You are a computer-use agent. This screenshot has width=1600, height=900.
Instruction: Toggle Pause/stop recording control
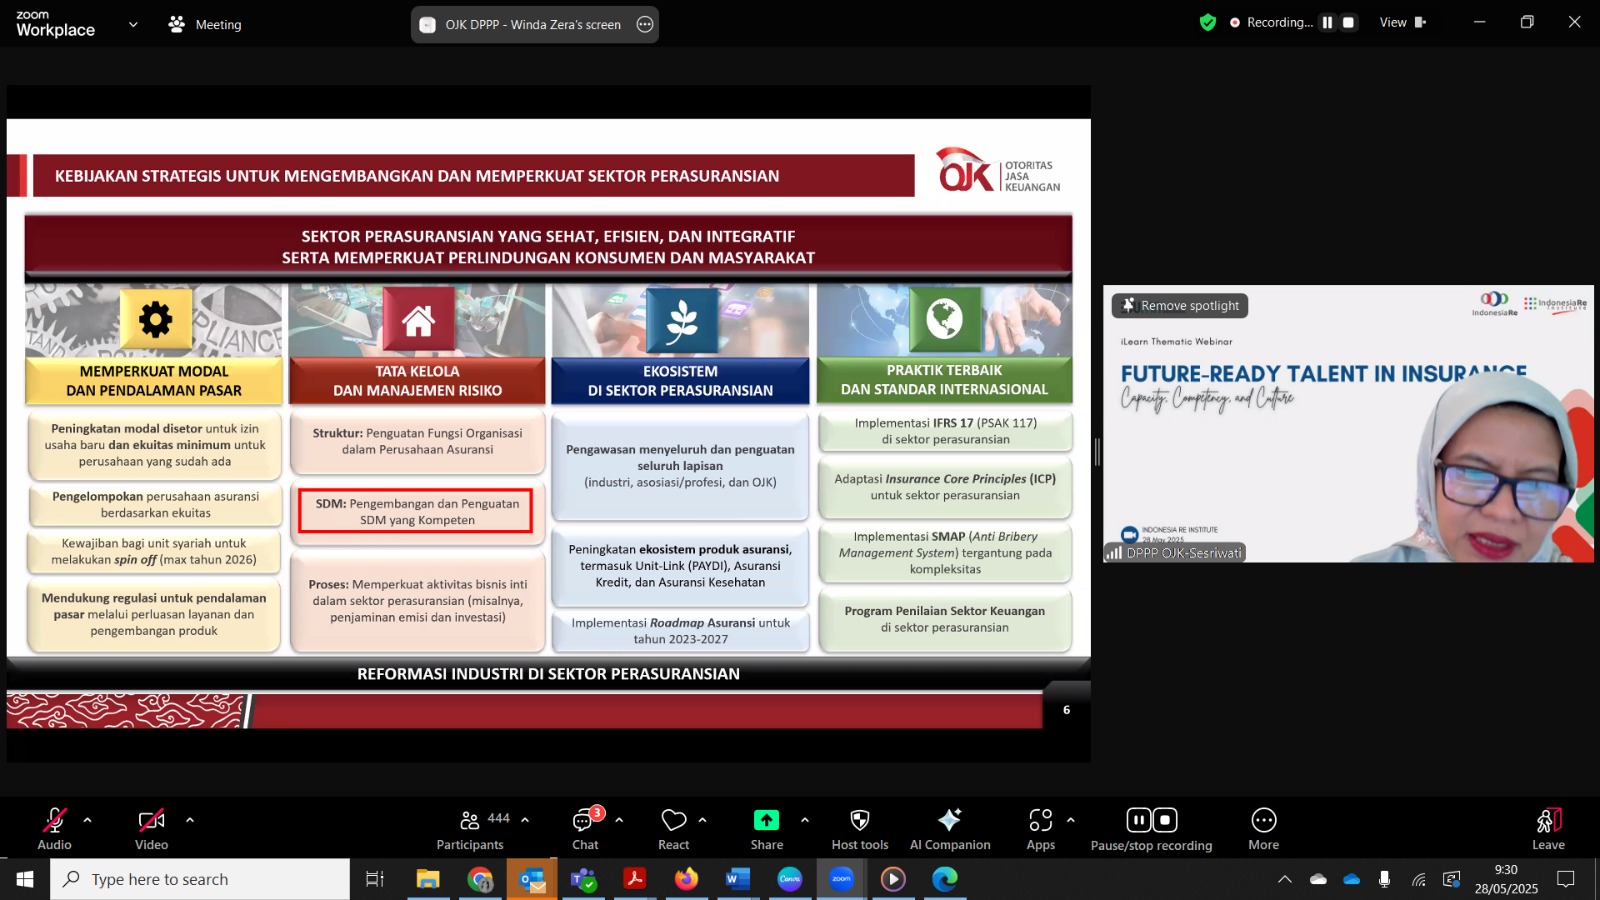pyautogui.click(x=1151, y=829)
